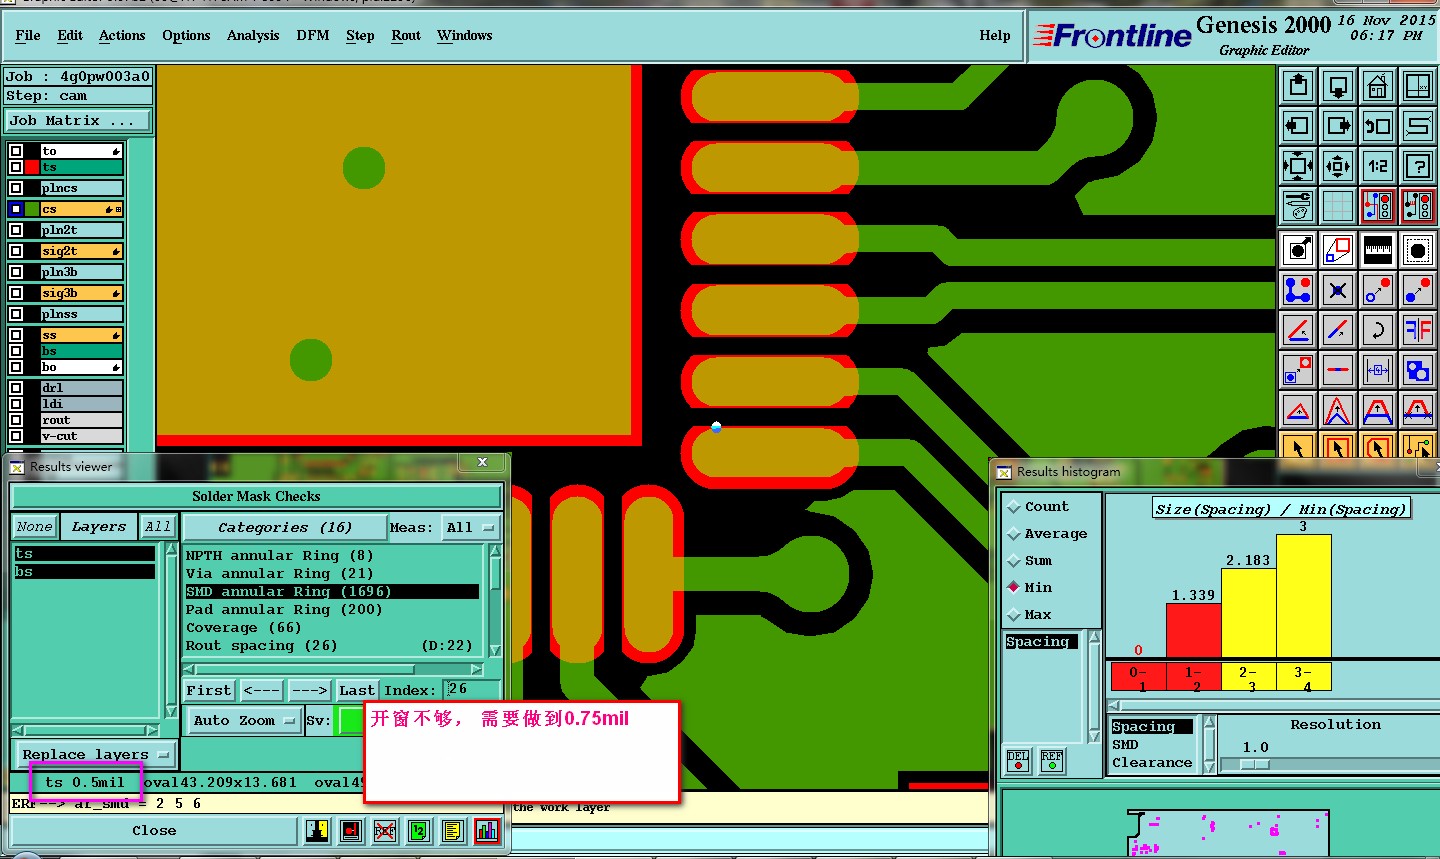1440x859 pixels.
Task: Select 'SMD annular Ring (1696)' category row
Action: pos(332,591)
